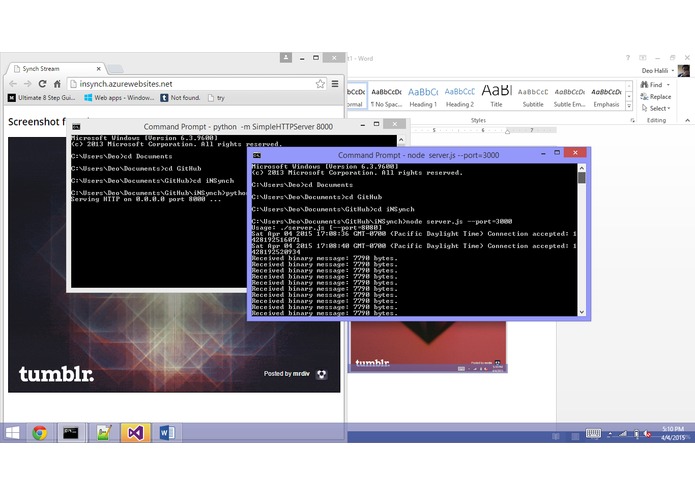Open Chrome from taskbar
This screenshot has width=695, height=494.
coord(39,432)
